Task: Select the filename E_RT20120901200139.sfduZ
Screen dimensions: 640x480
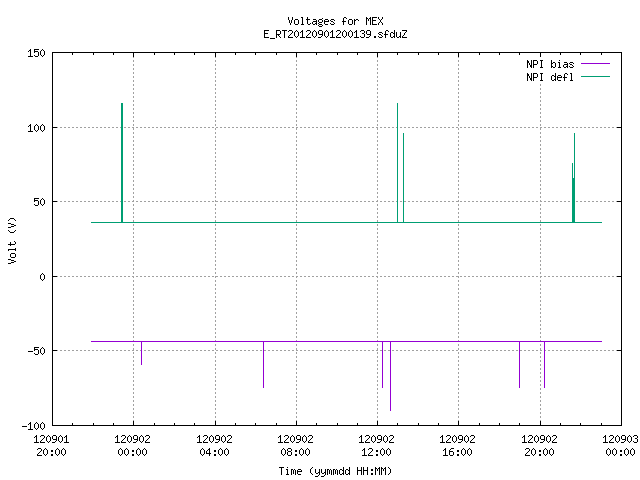Action: point(335,34)
